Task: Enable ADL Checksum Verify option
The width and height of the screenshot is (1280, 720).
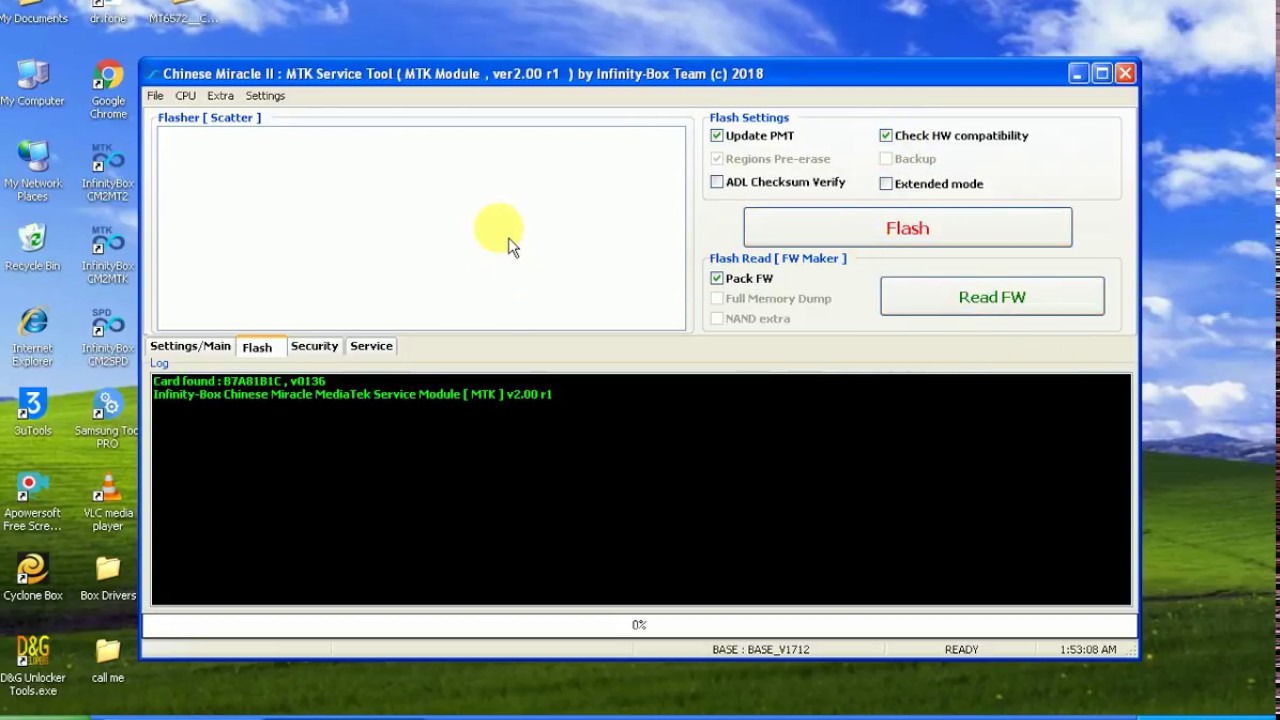Action: click(717, 182)
